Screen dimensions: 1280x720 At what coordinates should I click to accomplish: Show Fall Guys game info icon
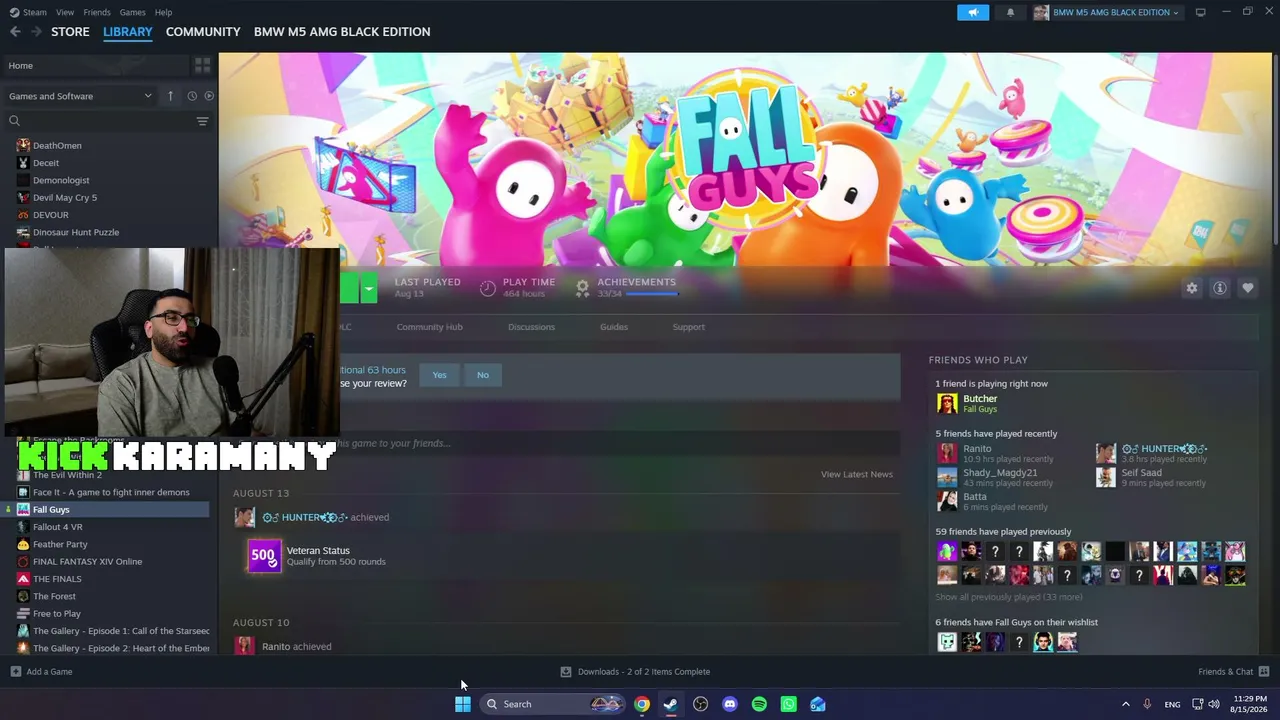(x=1219, y=288)
